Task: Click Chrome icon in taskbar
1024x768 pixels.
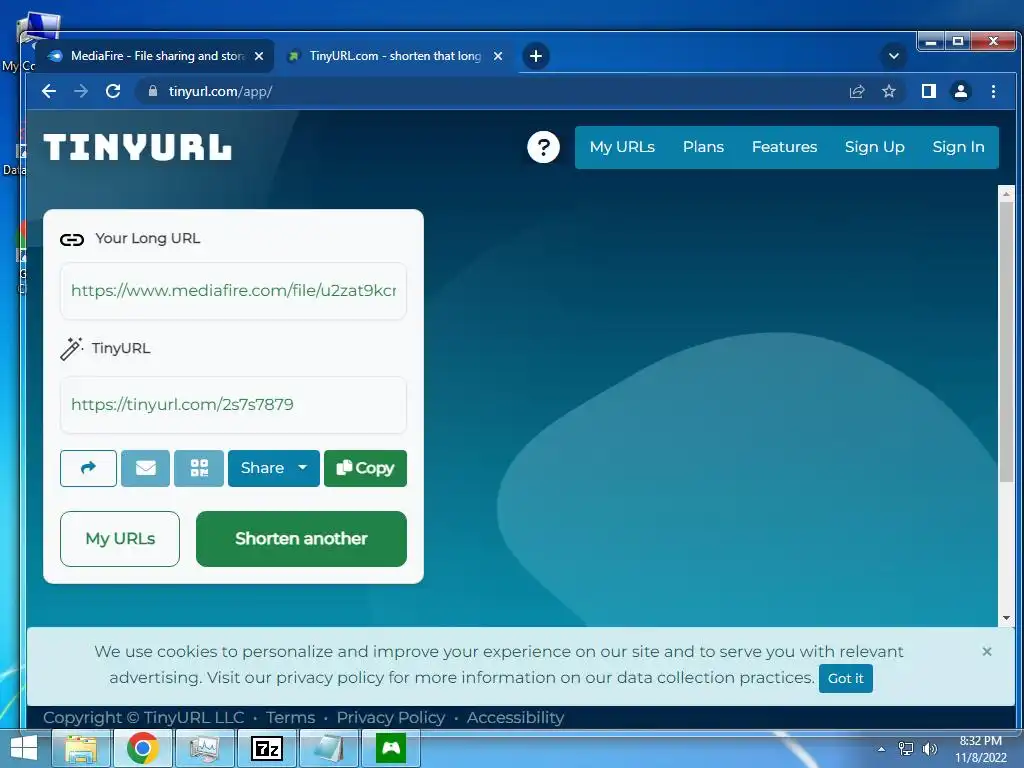Action: 143,748
